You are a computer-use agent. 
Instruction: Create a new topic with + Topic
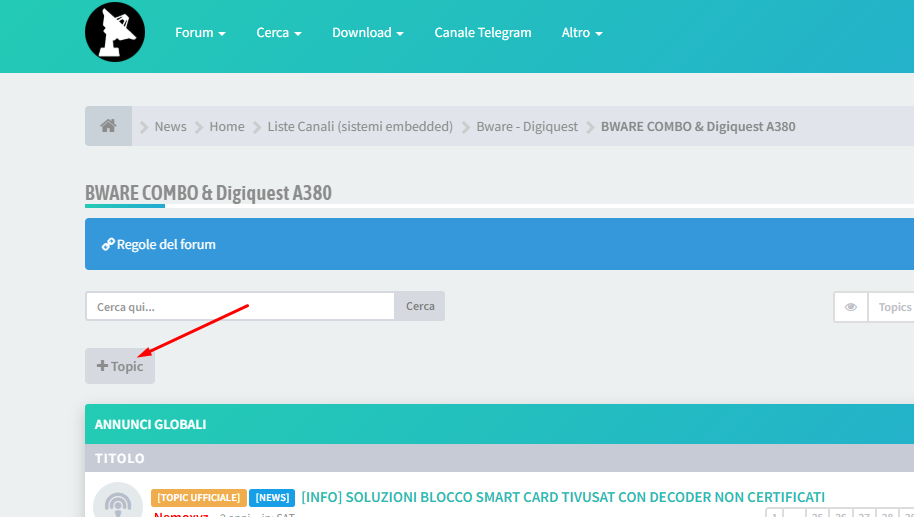pyautogui.click(x=120, y=366)
